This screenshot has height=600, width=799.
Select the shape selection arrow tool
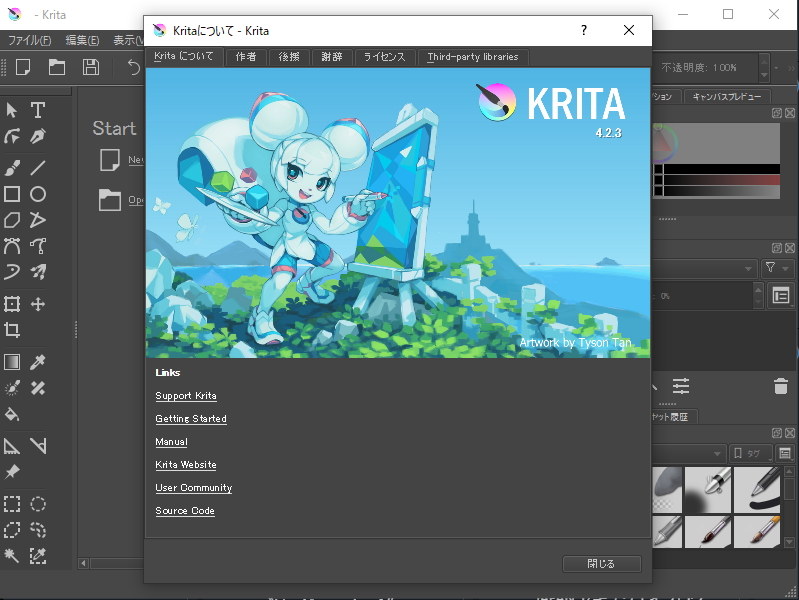click(12, 110)
